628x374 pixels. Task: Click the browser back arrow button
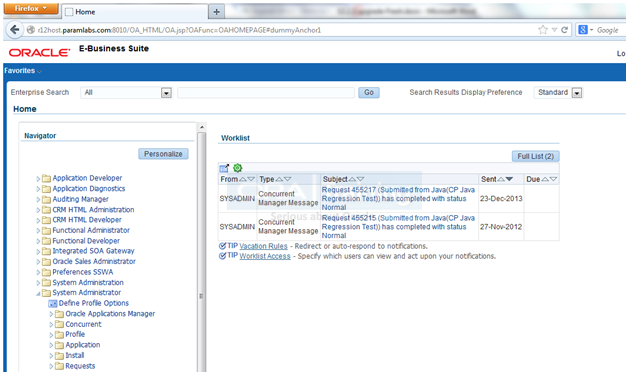click(x=14, y=30)
